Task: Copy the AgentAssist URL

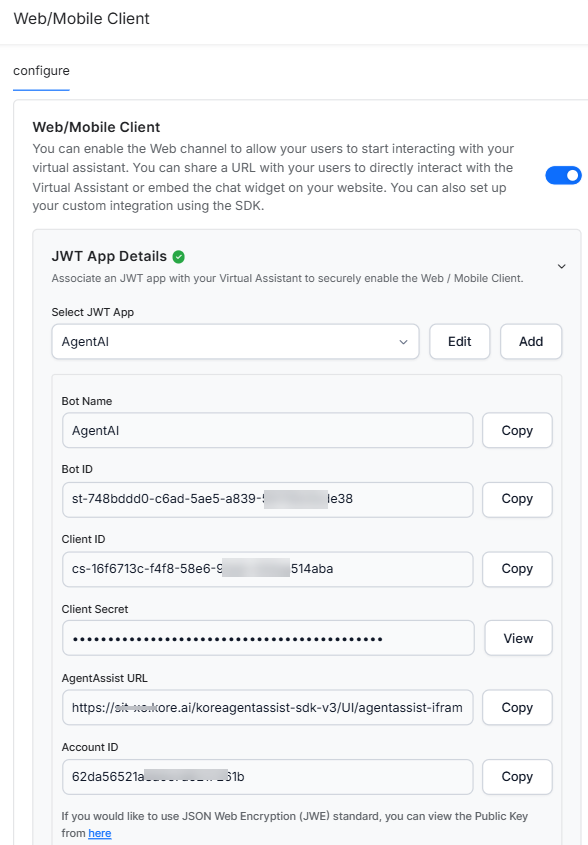Action: point(517,708)
